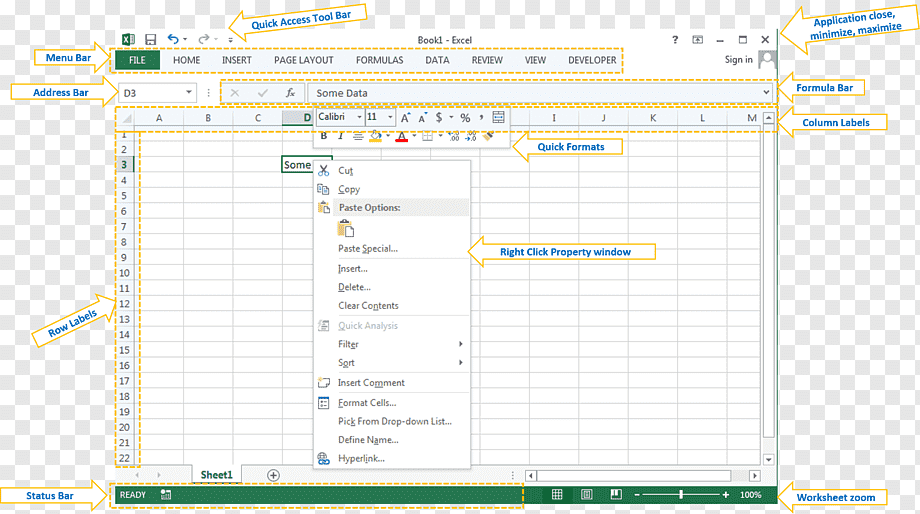
Task: Click the Undo arrow icon
Action: [x=172, y=39]
